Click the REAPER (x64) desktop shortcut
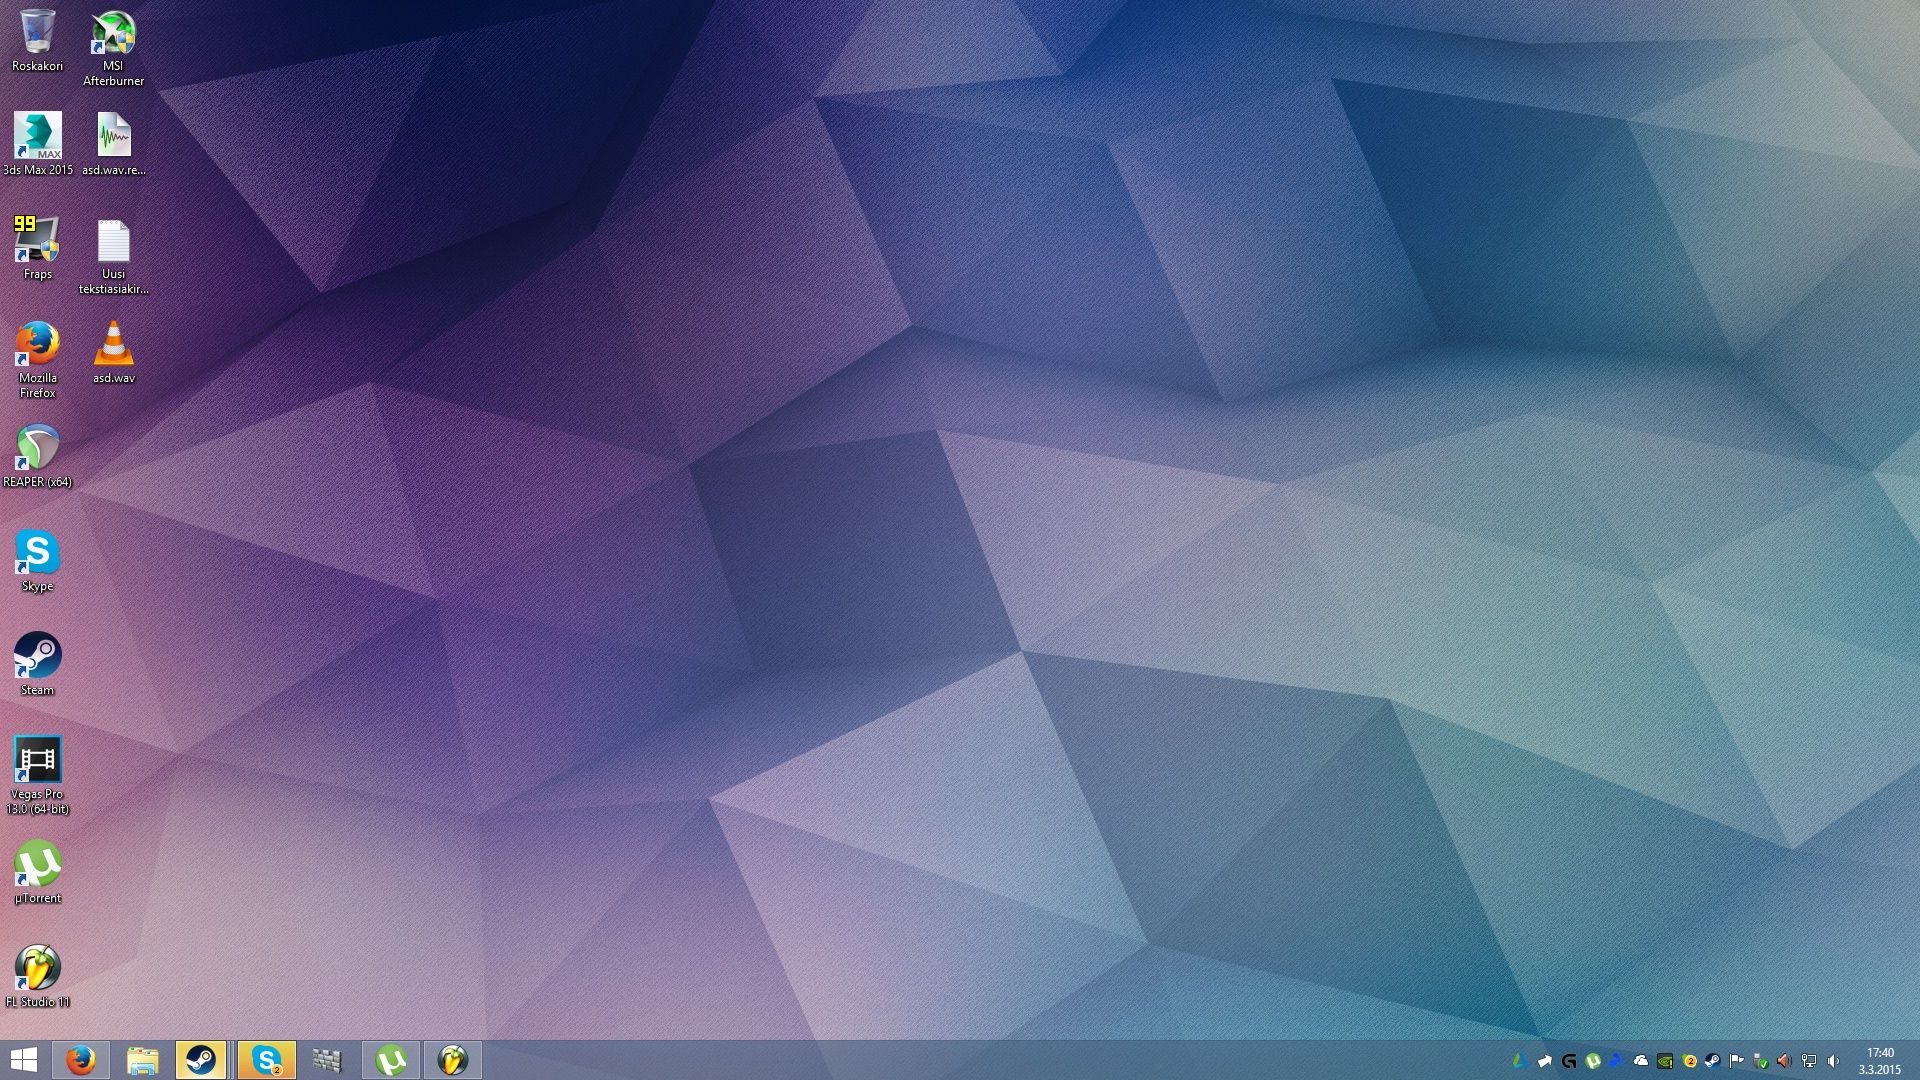This screenshot has height=1080, width=1920. click(37, 449)
